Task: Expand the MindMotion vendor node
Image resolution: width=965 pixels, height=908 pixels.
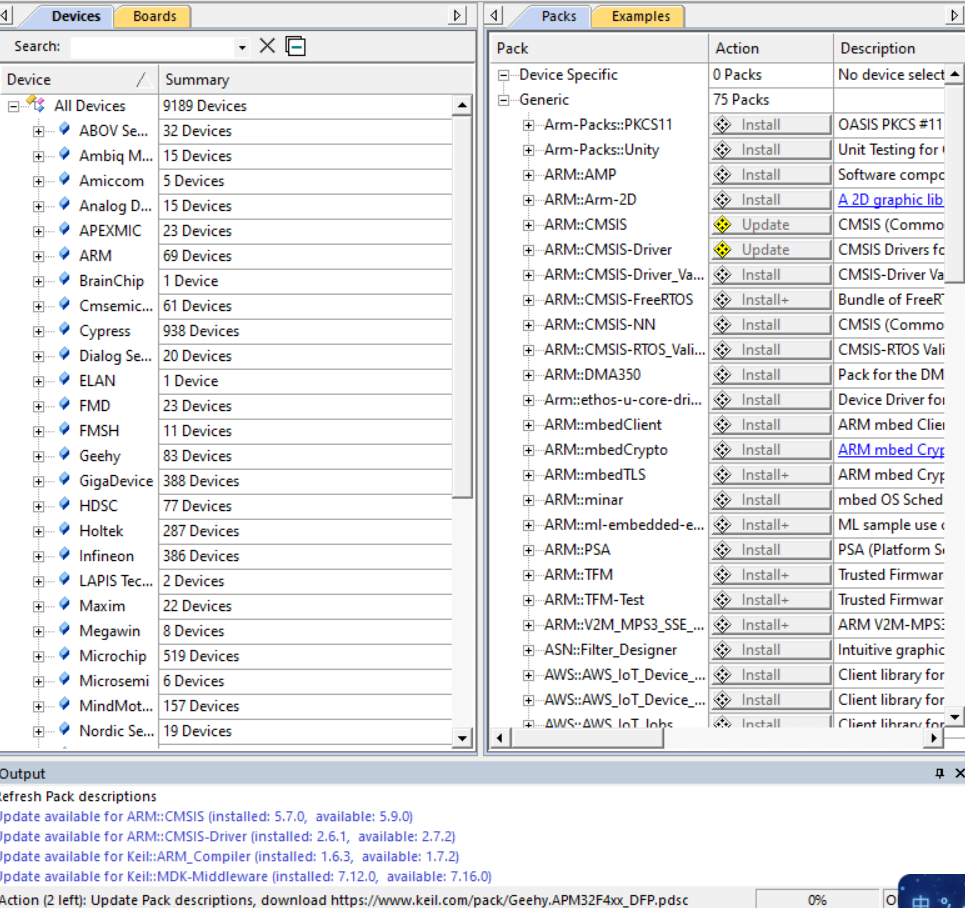Action: click(38, 707)
